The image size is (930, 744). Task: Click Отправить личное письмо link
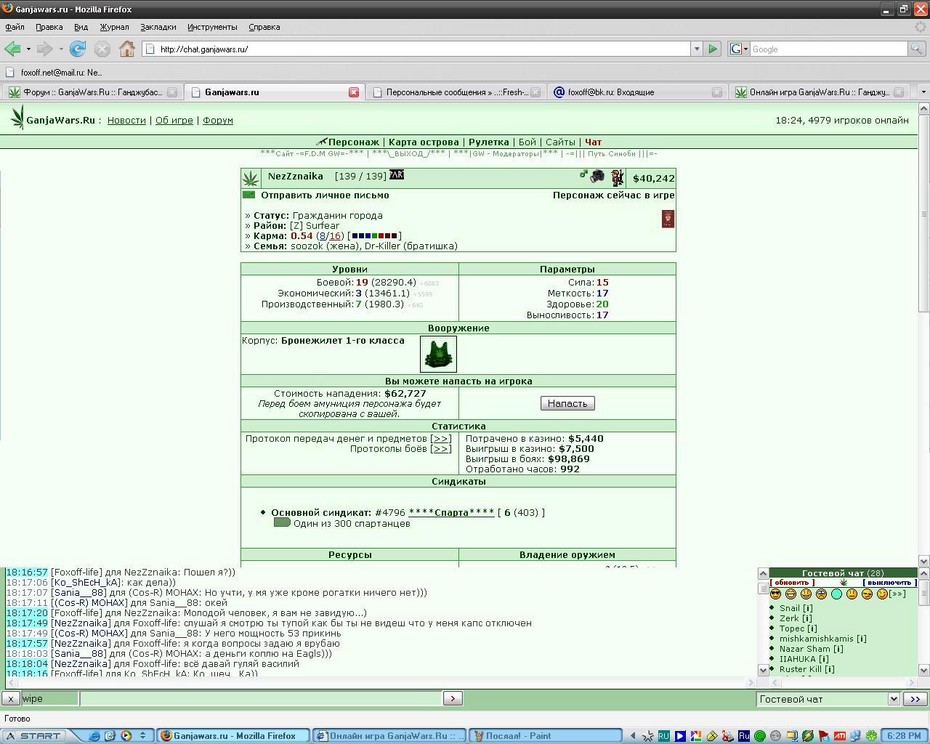click(x=325, y=195)
